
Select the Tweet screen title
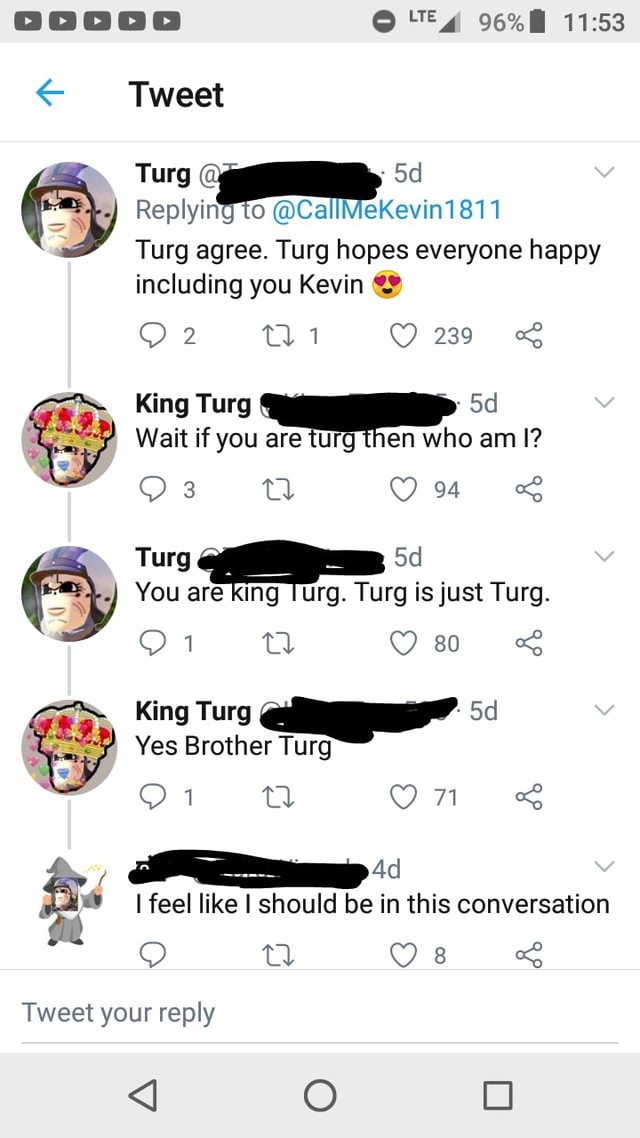click(x=176, y=93)
